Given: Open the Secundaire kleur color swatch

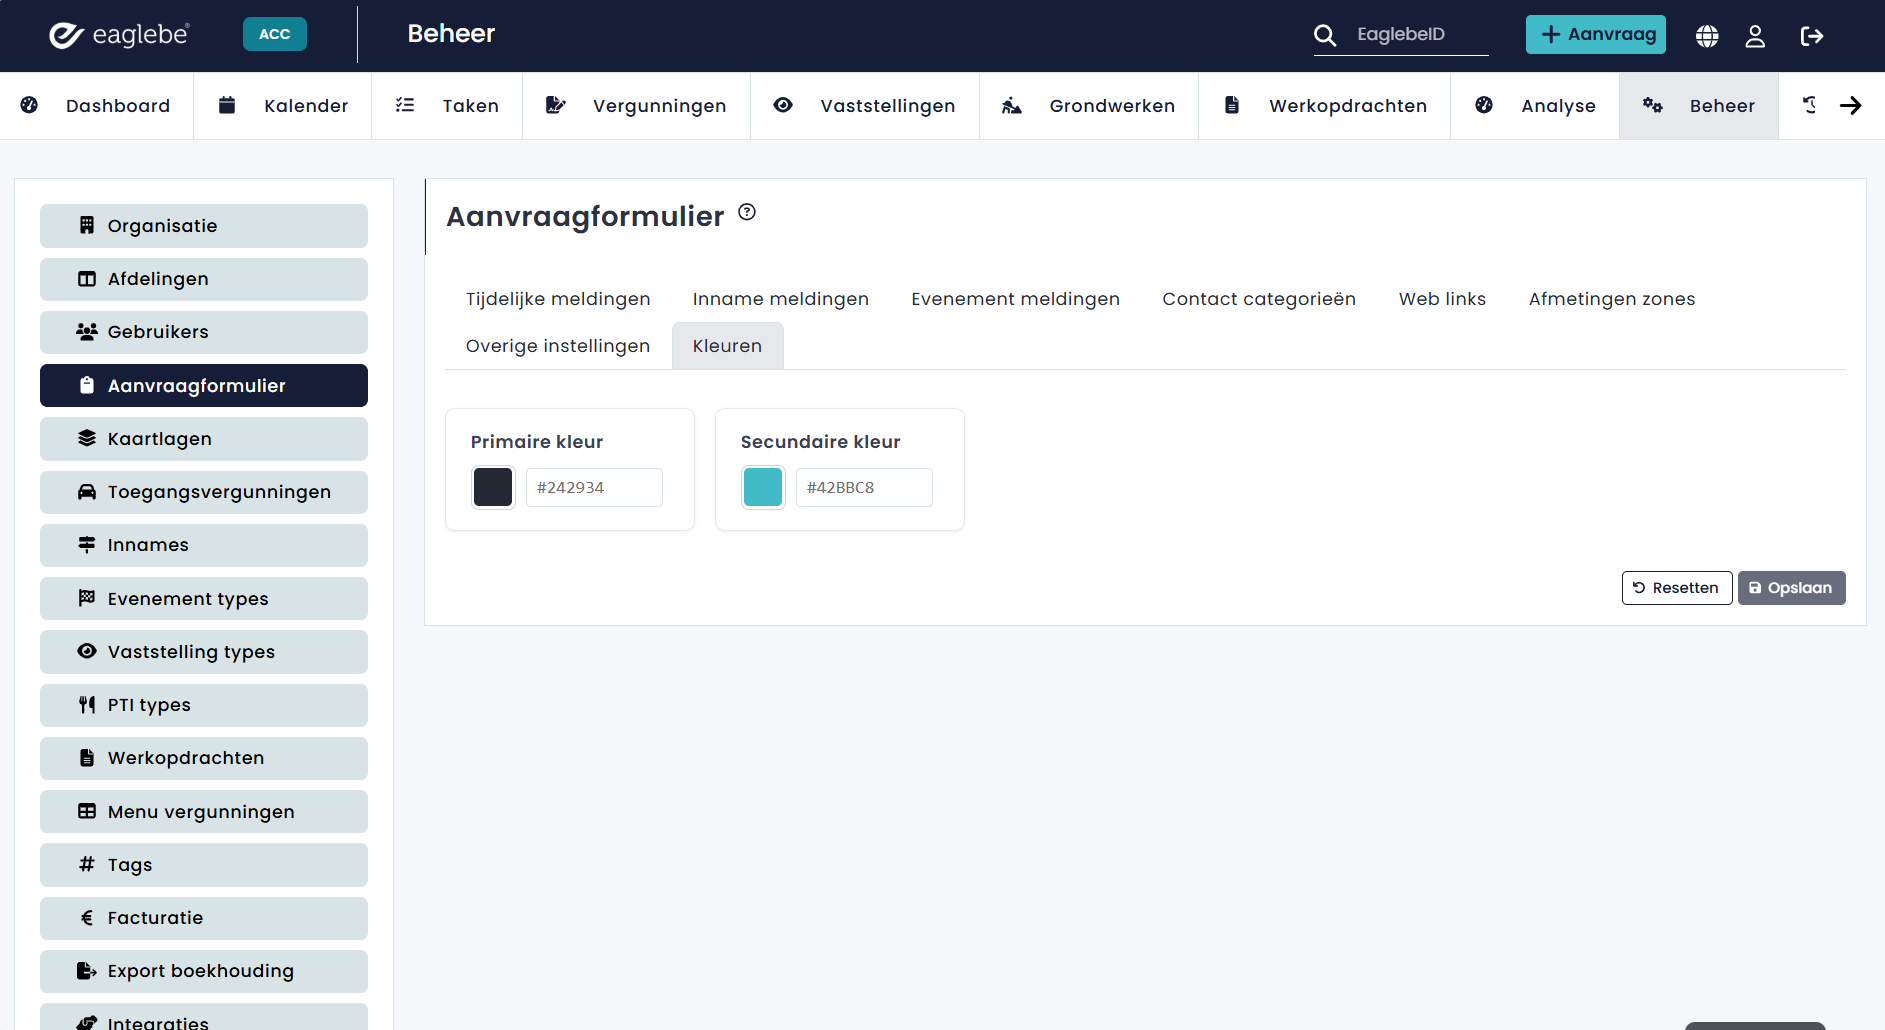Looking at the screenshot, I should click(763, 487).
